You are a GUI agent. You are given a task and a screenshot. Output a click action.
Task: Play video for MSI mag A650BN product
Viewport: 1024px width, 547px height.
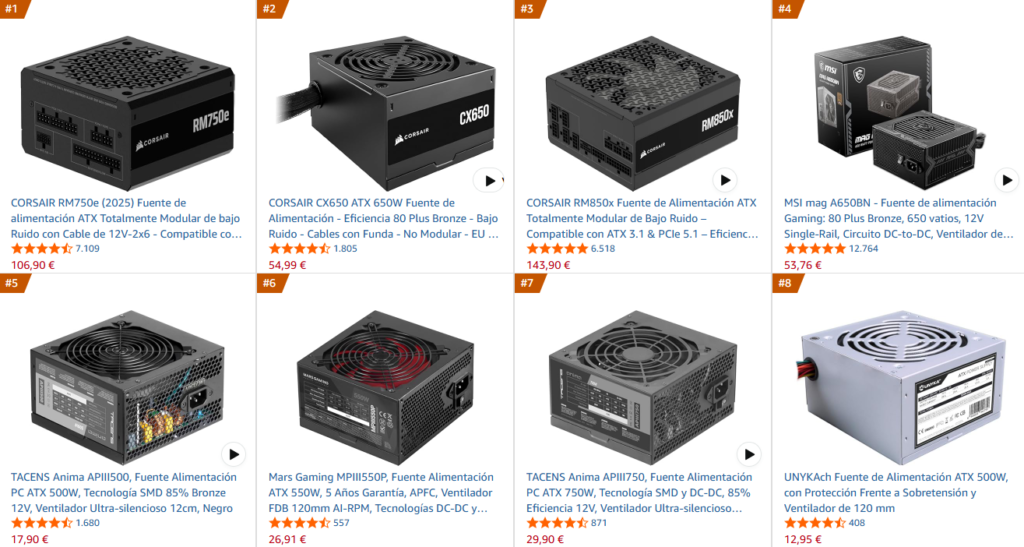[1006, 180]
